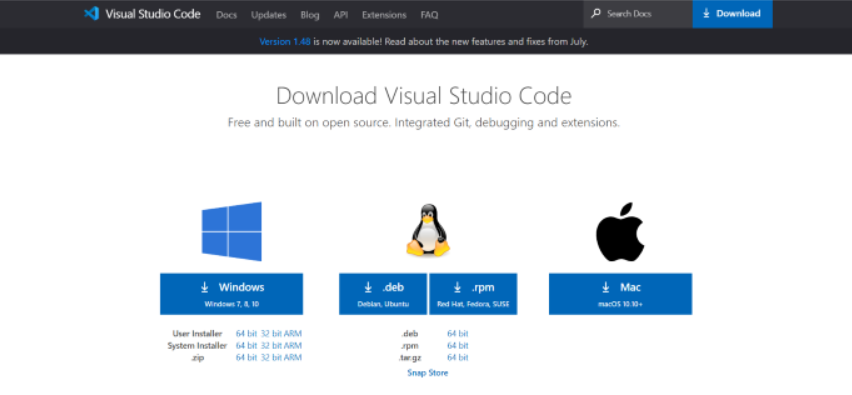
Task: Open the Extensions nav item
Action: [384, 15]
